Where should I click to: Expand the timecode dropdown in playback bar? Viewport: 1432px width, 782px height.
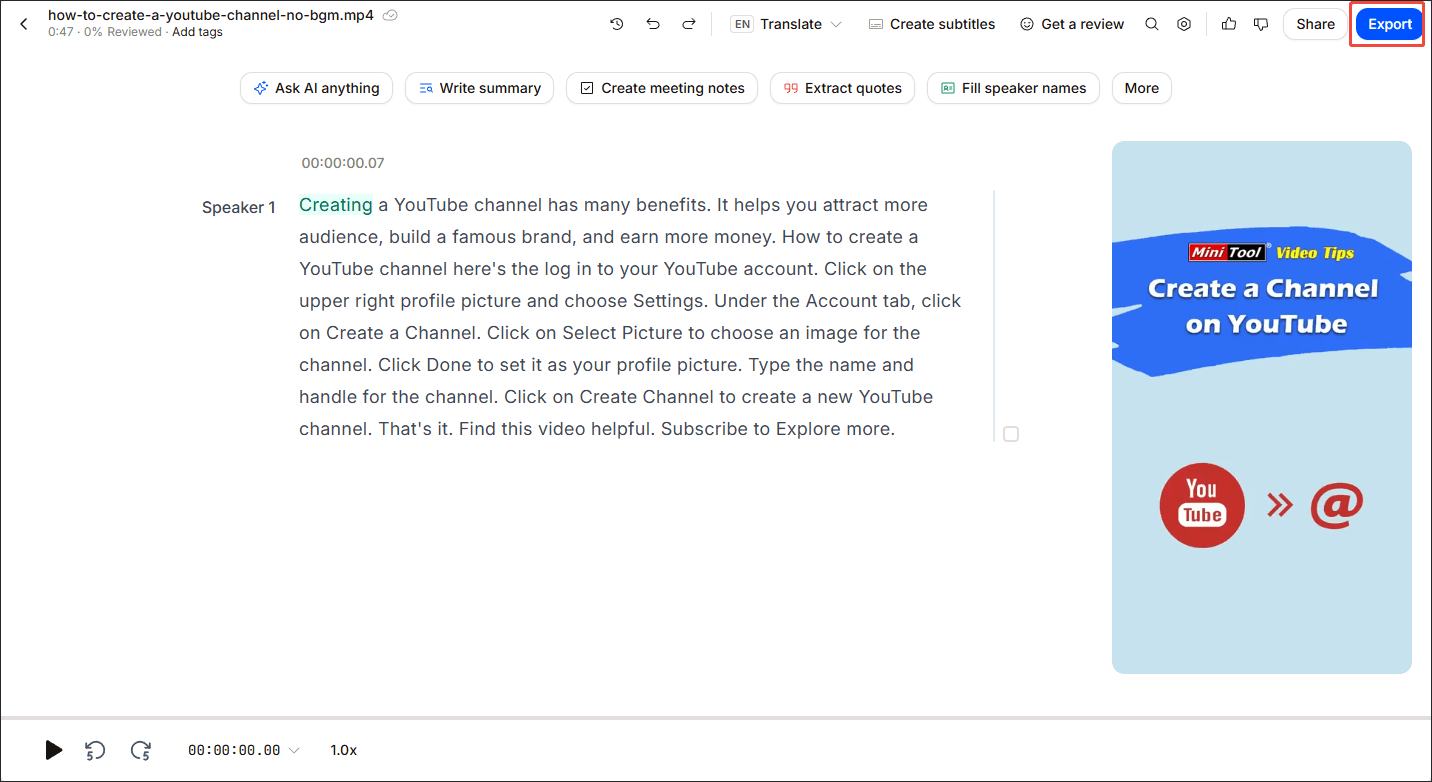(x=294, y=749)
